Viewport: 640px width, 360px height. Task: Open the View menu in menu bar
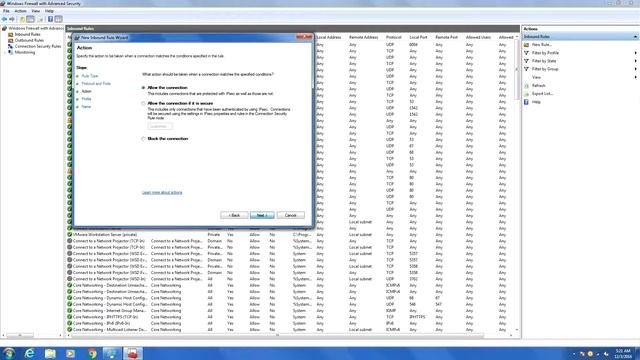tap(36, 11)
